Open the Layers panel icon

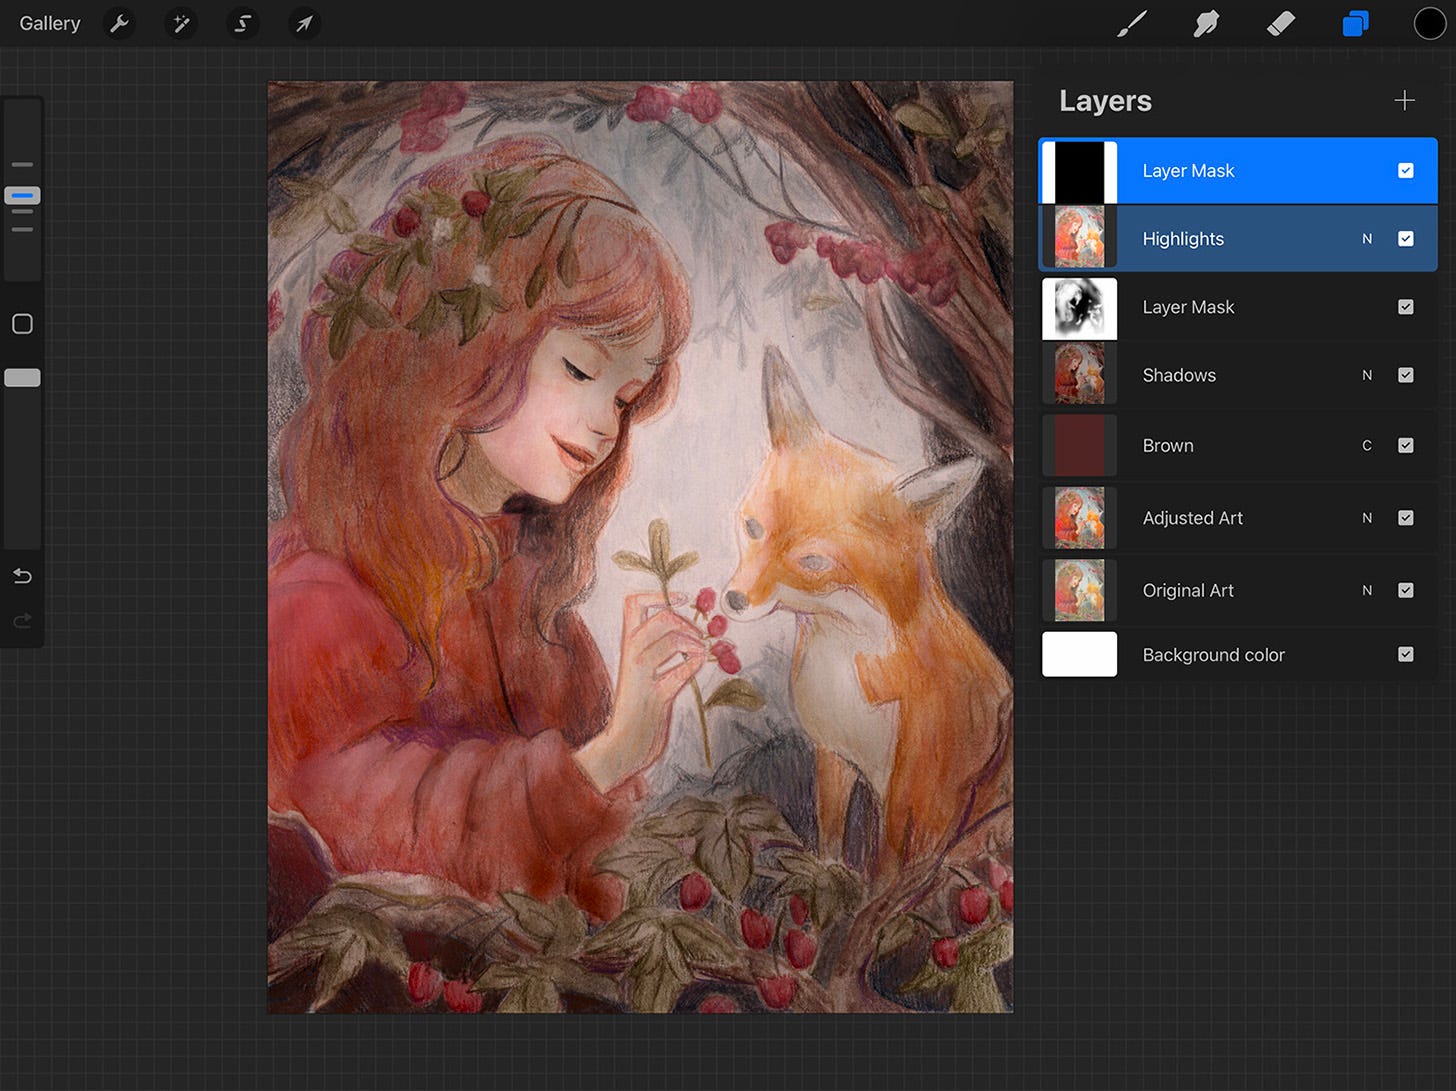(x=1355, y=23)
